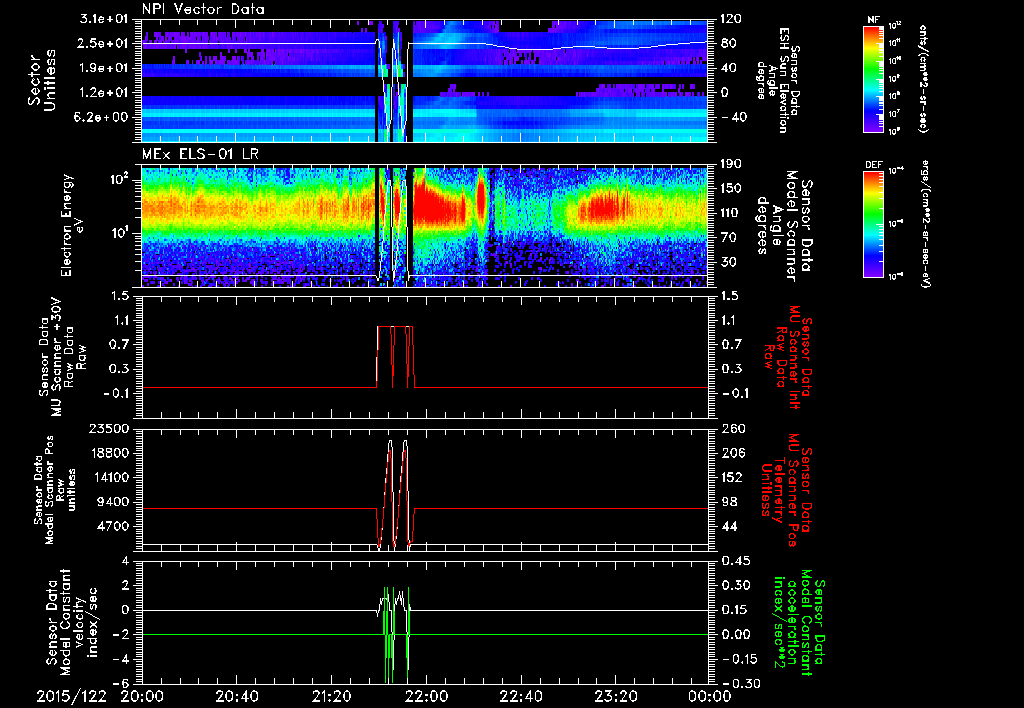Viewport: 1024px width, 708px height.
Task: Click the '1.9e+01' sector tick value
Action: pyautogui.click(x=104, y=68)
